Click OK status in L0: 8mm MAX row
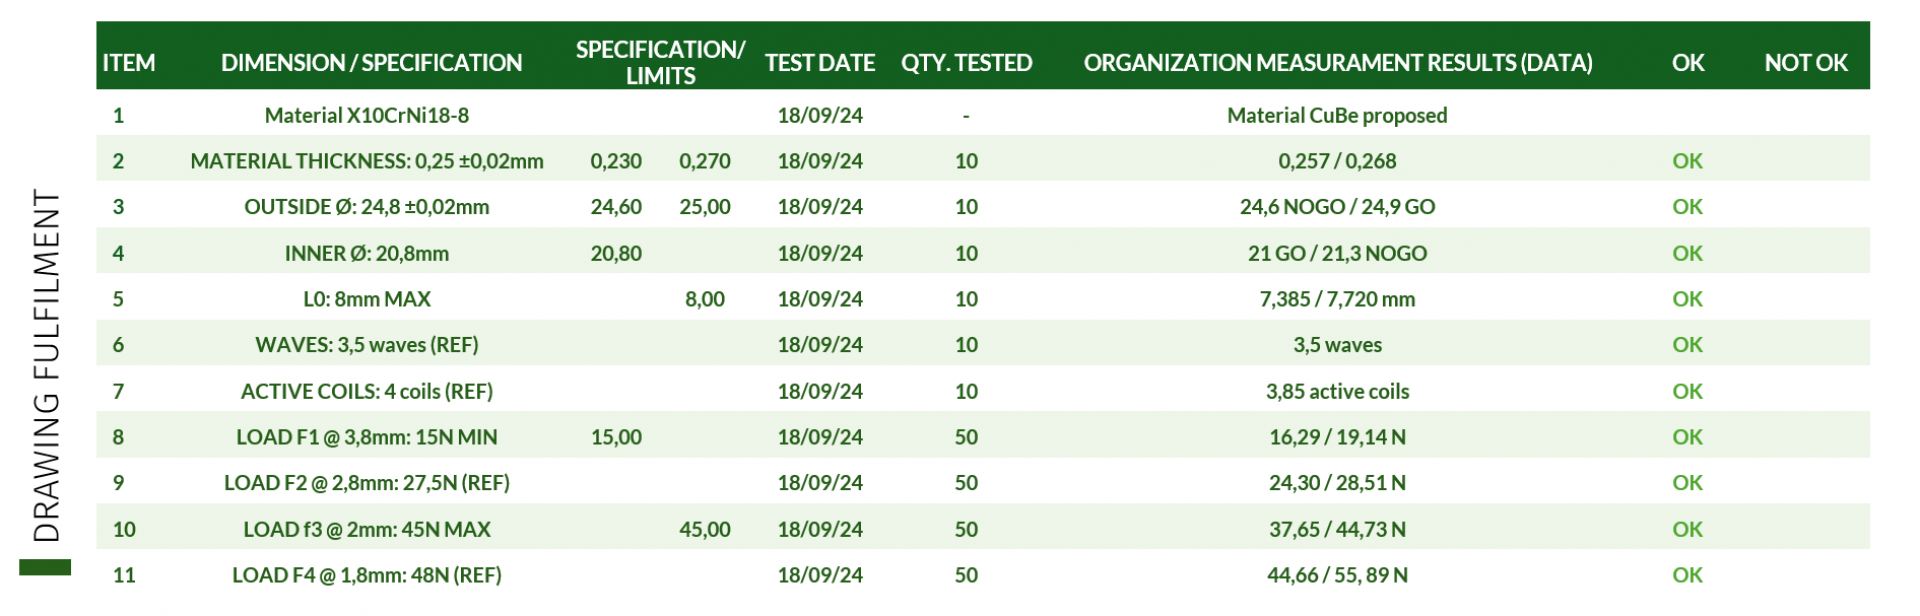1920x616 pixels. point(1688,299)
